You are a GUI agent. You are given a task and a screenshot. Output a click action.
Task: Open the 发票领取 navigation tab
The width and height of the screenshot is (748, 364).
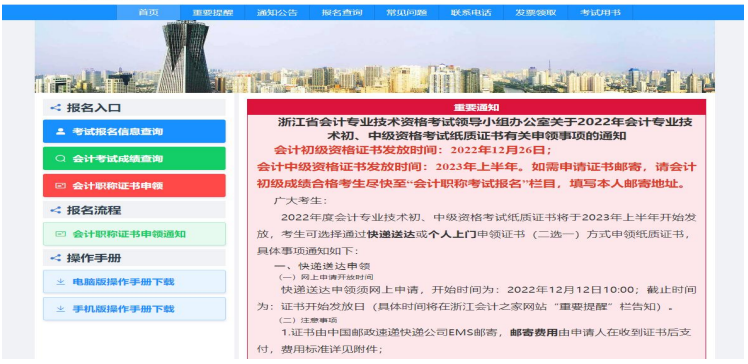pos(535,12)
